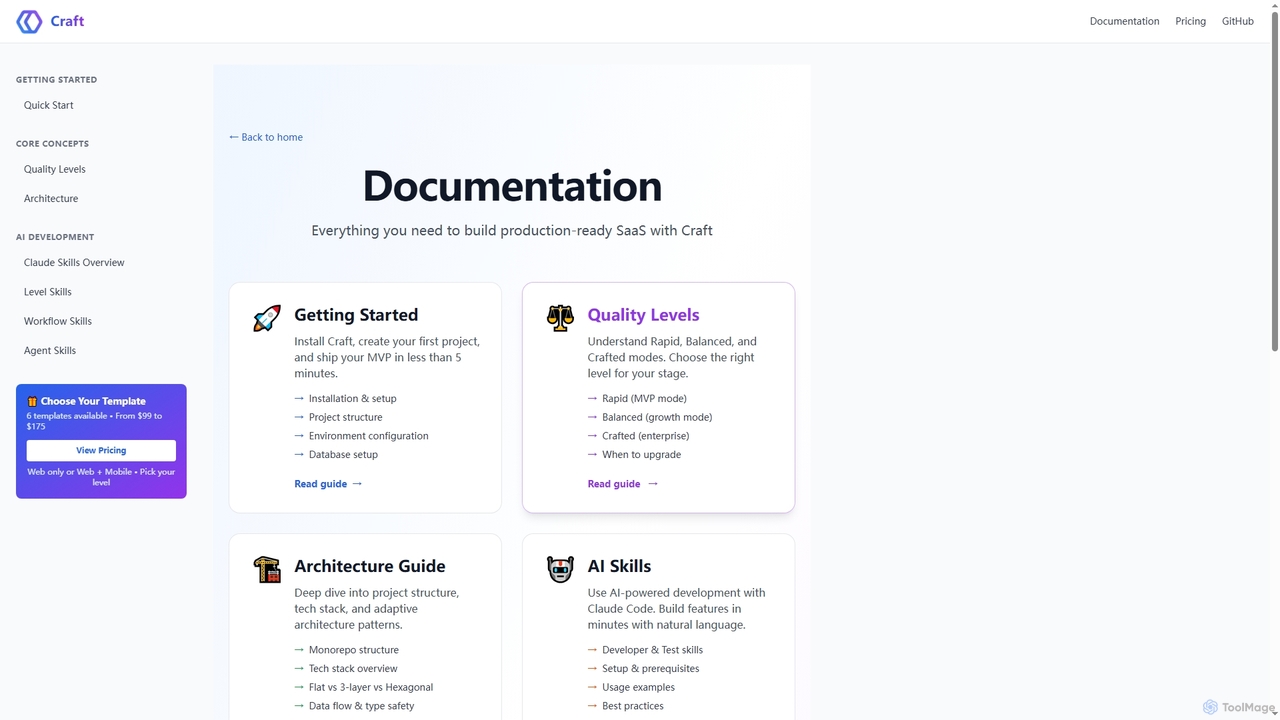Open Documentation in the top navigation
The height and width of the screenshot is (720, 1280).
click(1124, 21)
